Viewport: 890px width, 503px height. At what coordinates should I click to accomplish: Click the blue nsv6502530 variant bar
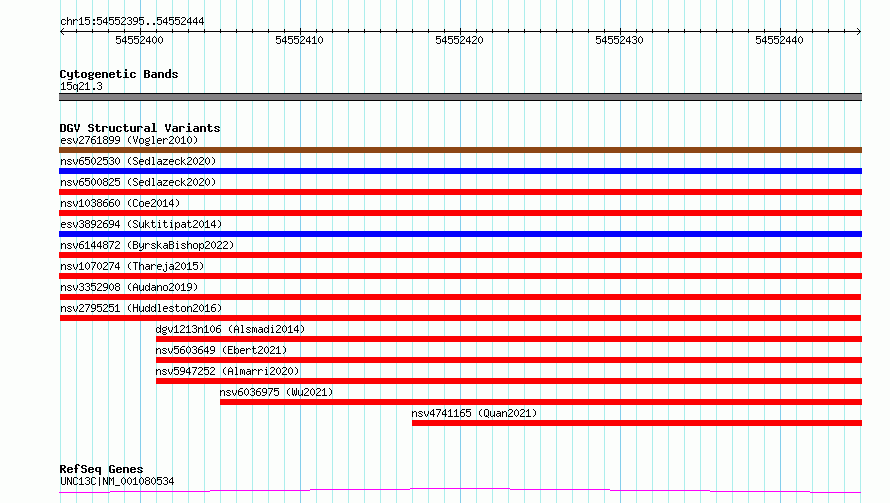(460, 171)
